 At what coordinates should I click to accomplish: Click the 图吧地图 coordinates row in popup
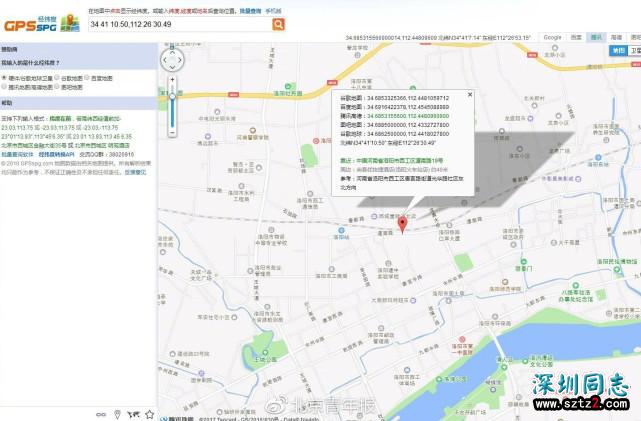(394, 125)
